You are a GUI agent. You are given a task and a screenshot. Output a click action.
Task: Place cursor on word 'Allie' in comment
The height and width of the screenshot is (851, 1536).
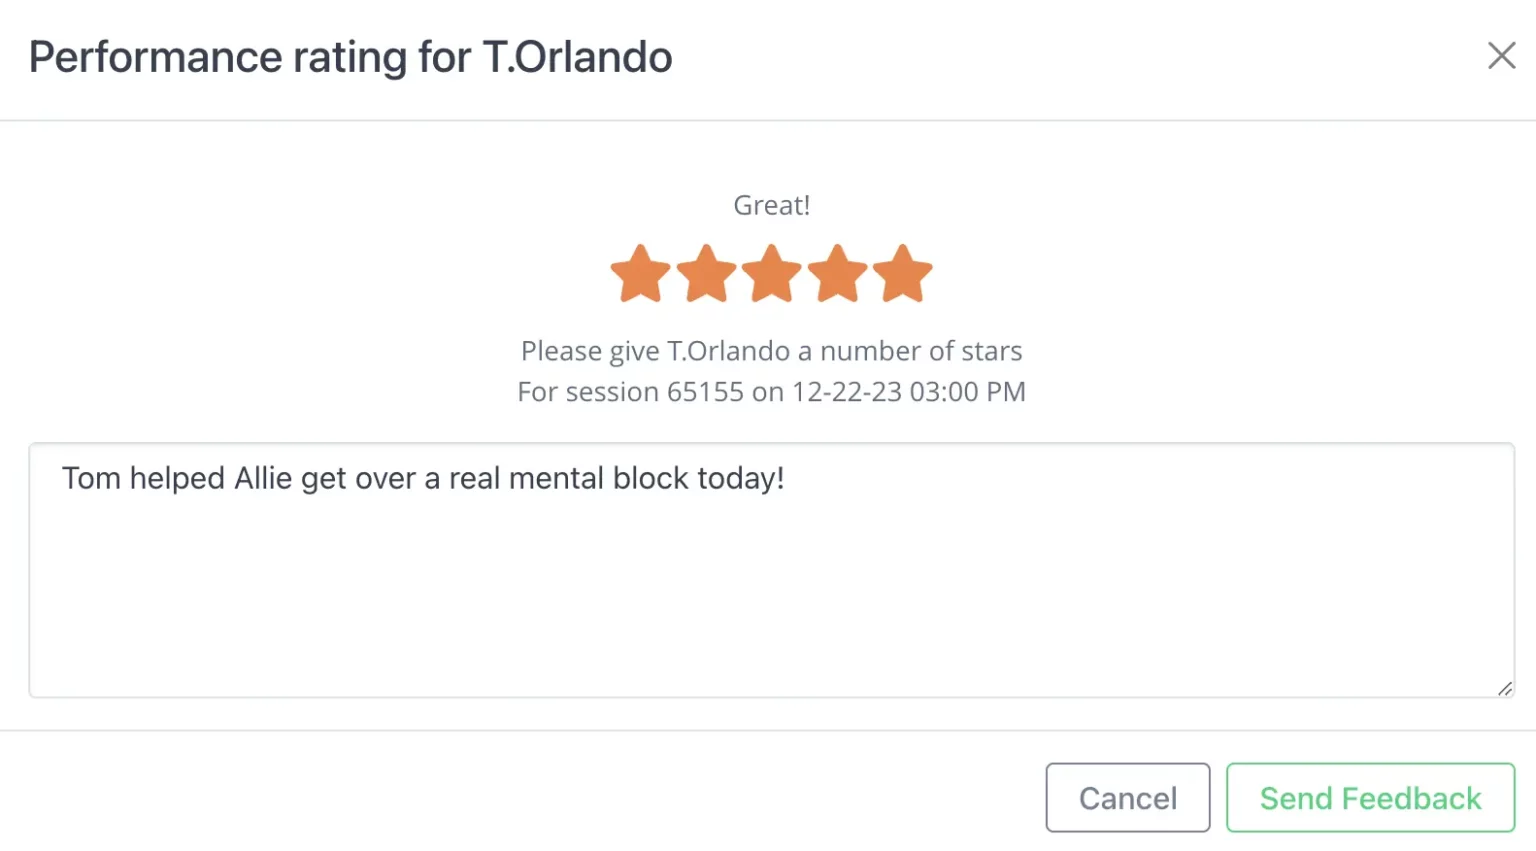pos(263,479)
